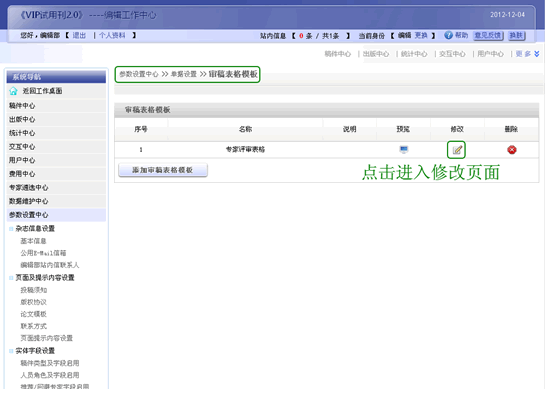Select 参数设置中心 in the sidebar
Screen dimensions: 545x394
click(56, 215)
